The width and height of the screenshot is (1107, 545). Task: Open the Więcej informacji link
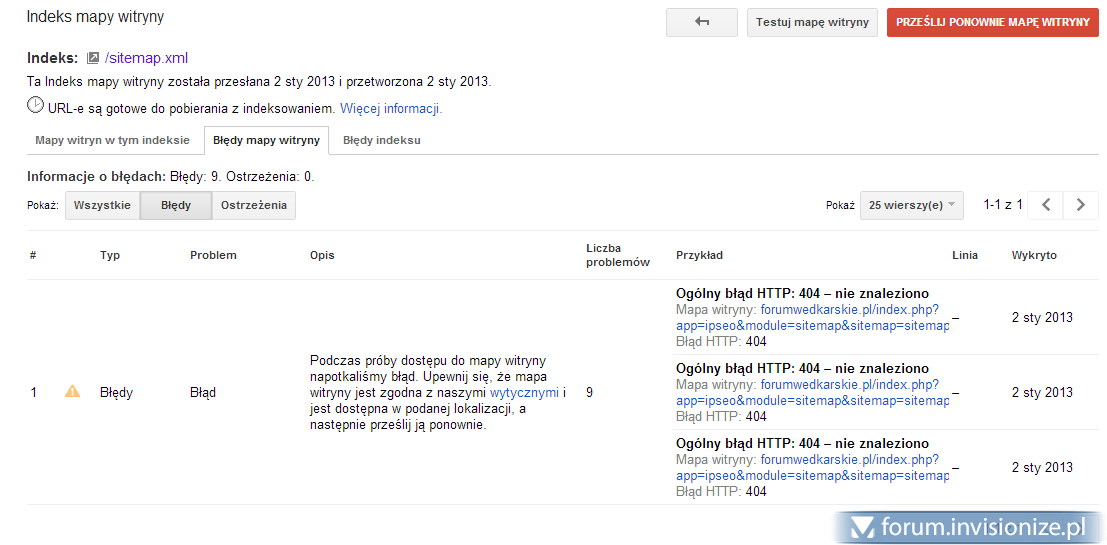coord(391,108)
